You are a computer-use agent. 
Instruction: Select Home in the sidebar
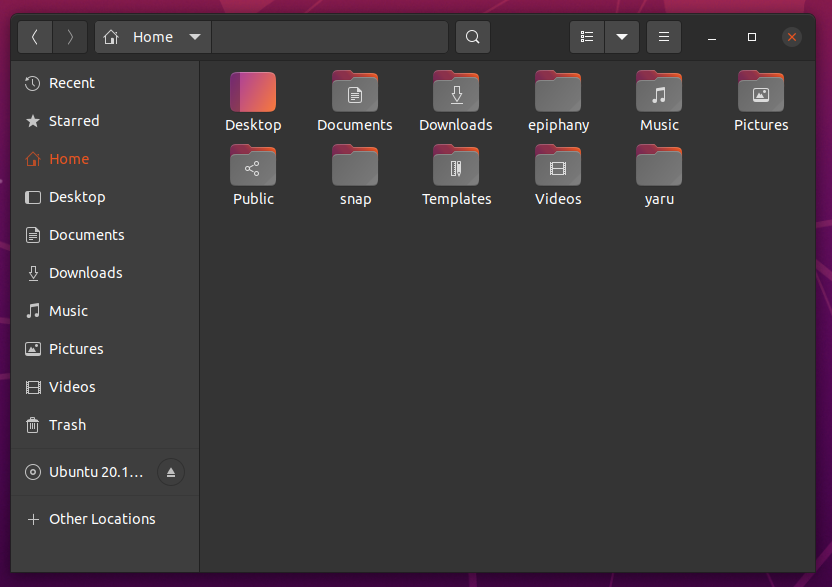105,159
